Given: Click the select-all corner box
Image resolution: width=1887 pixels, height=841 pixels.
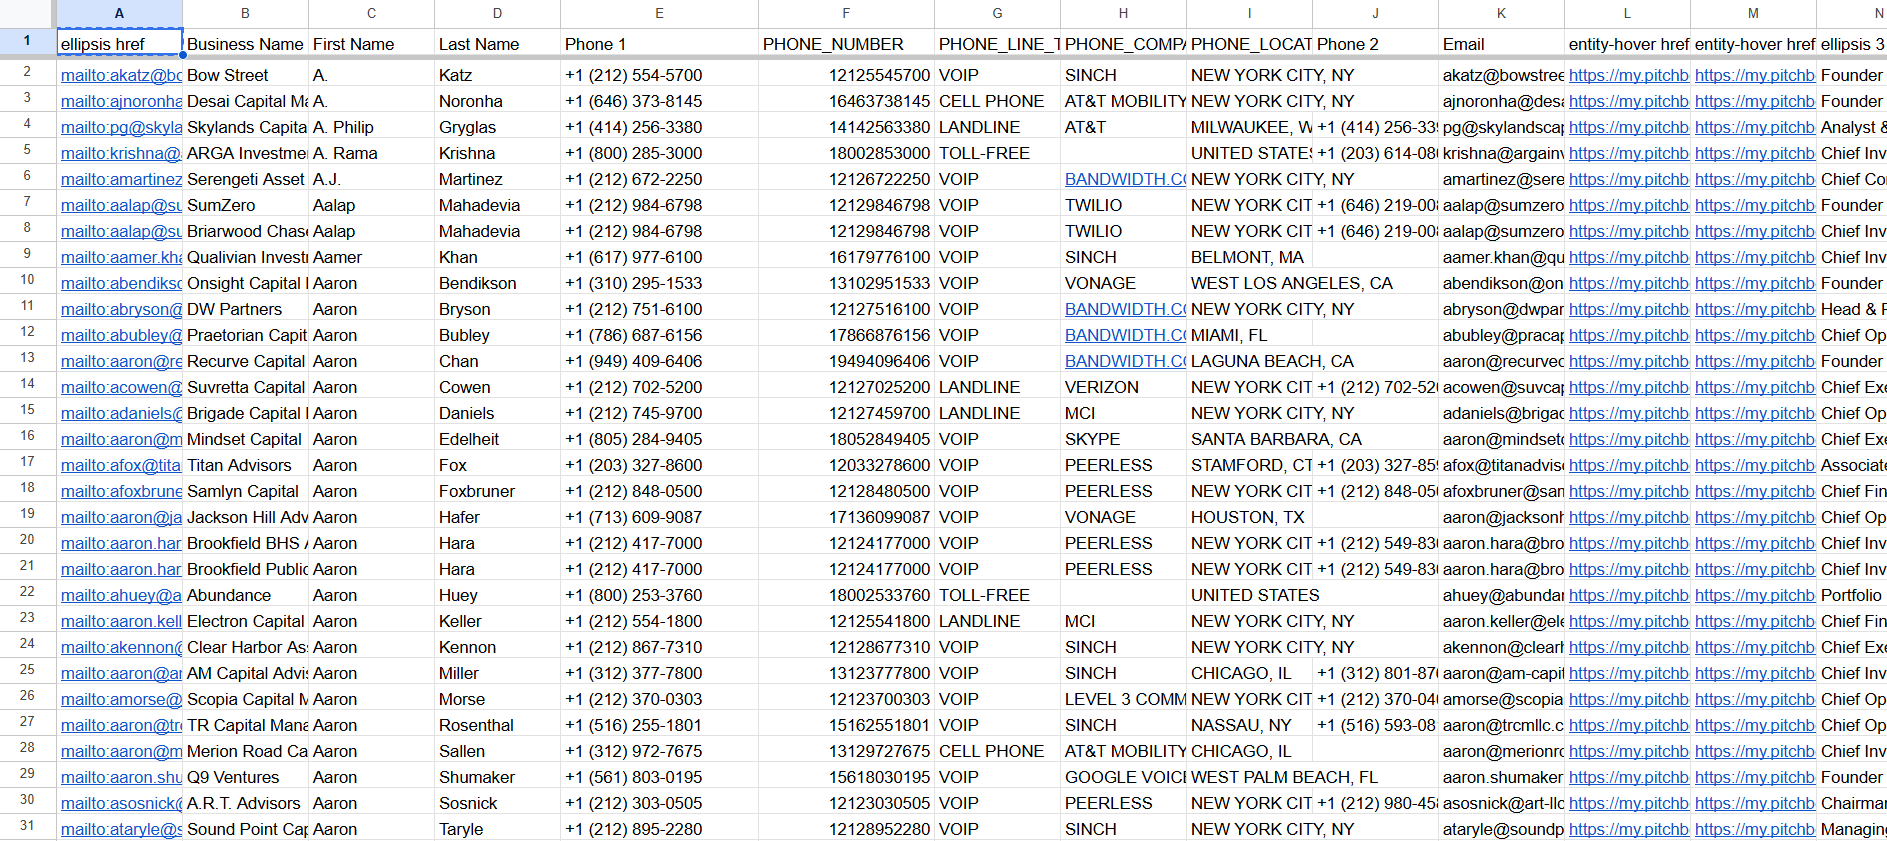Looking at the screenshot, I should [27, 13].
